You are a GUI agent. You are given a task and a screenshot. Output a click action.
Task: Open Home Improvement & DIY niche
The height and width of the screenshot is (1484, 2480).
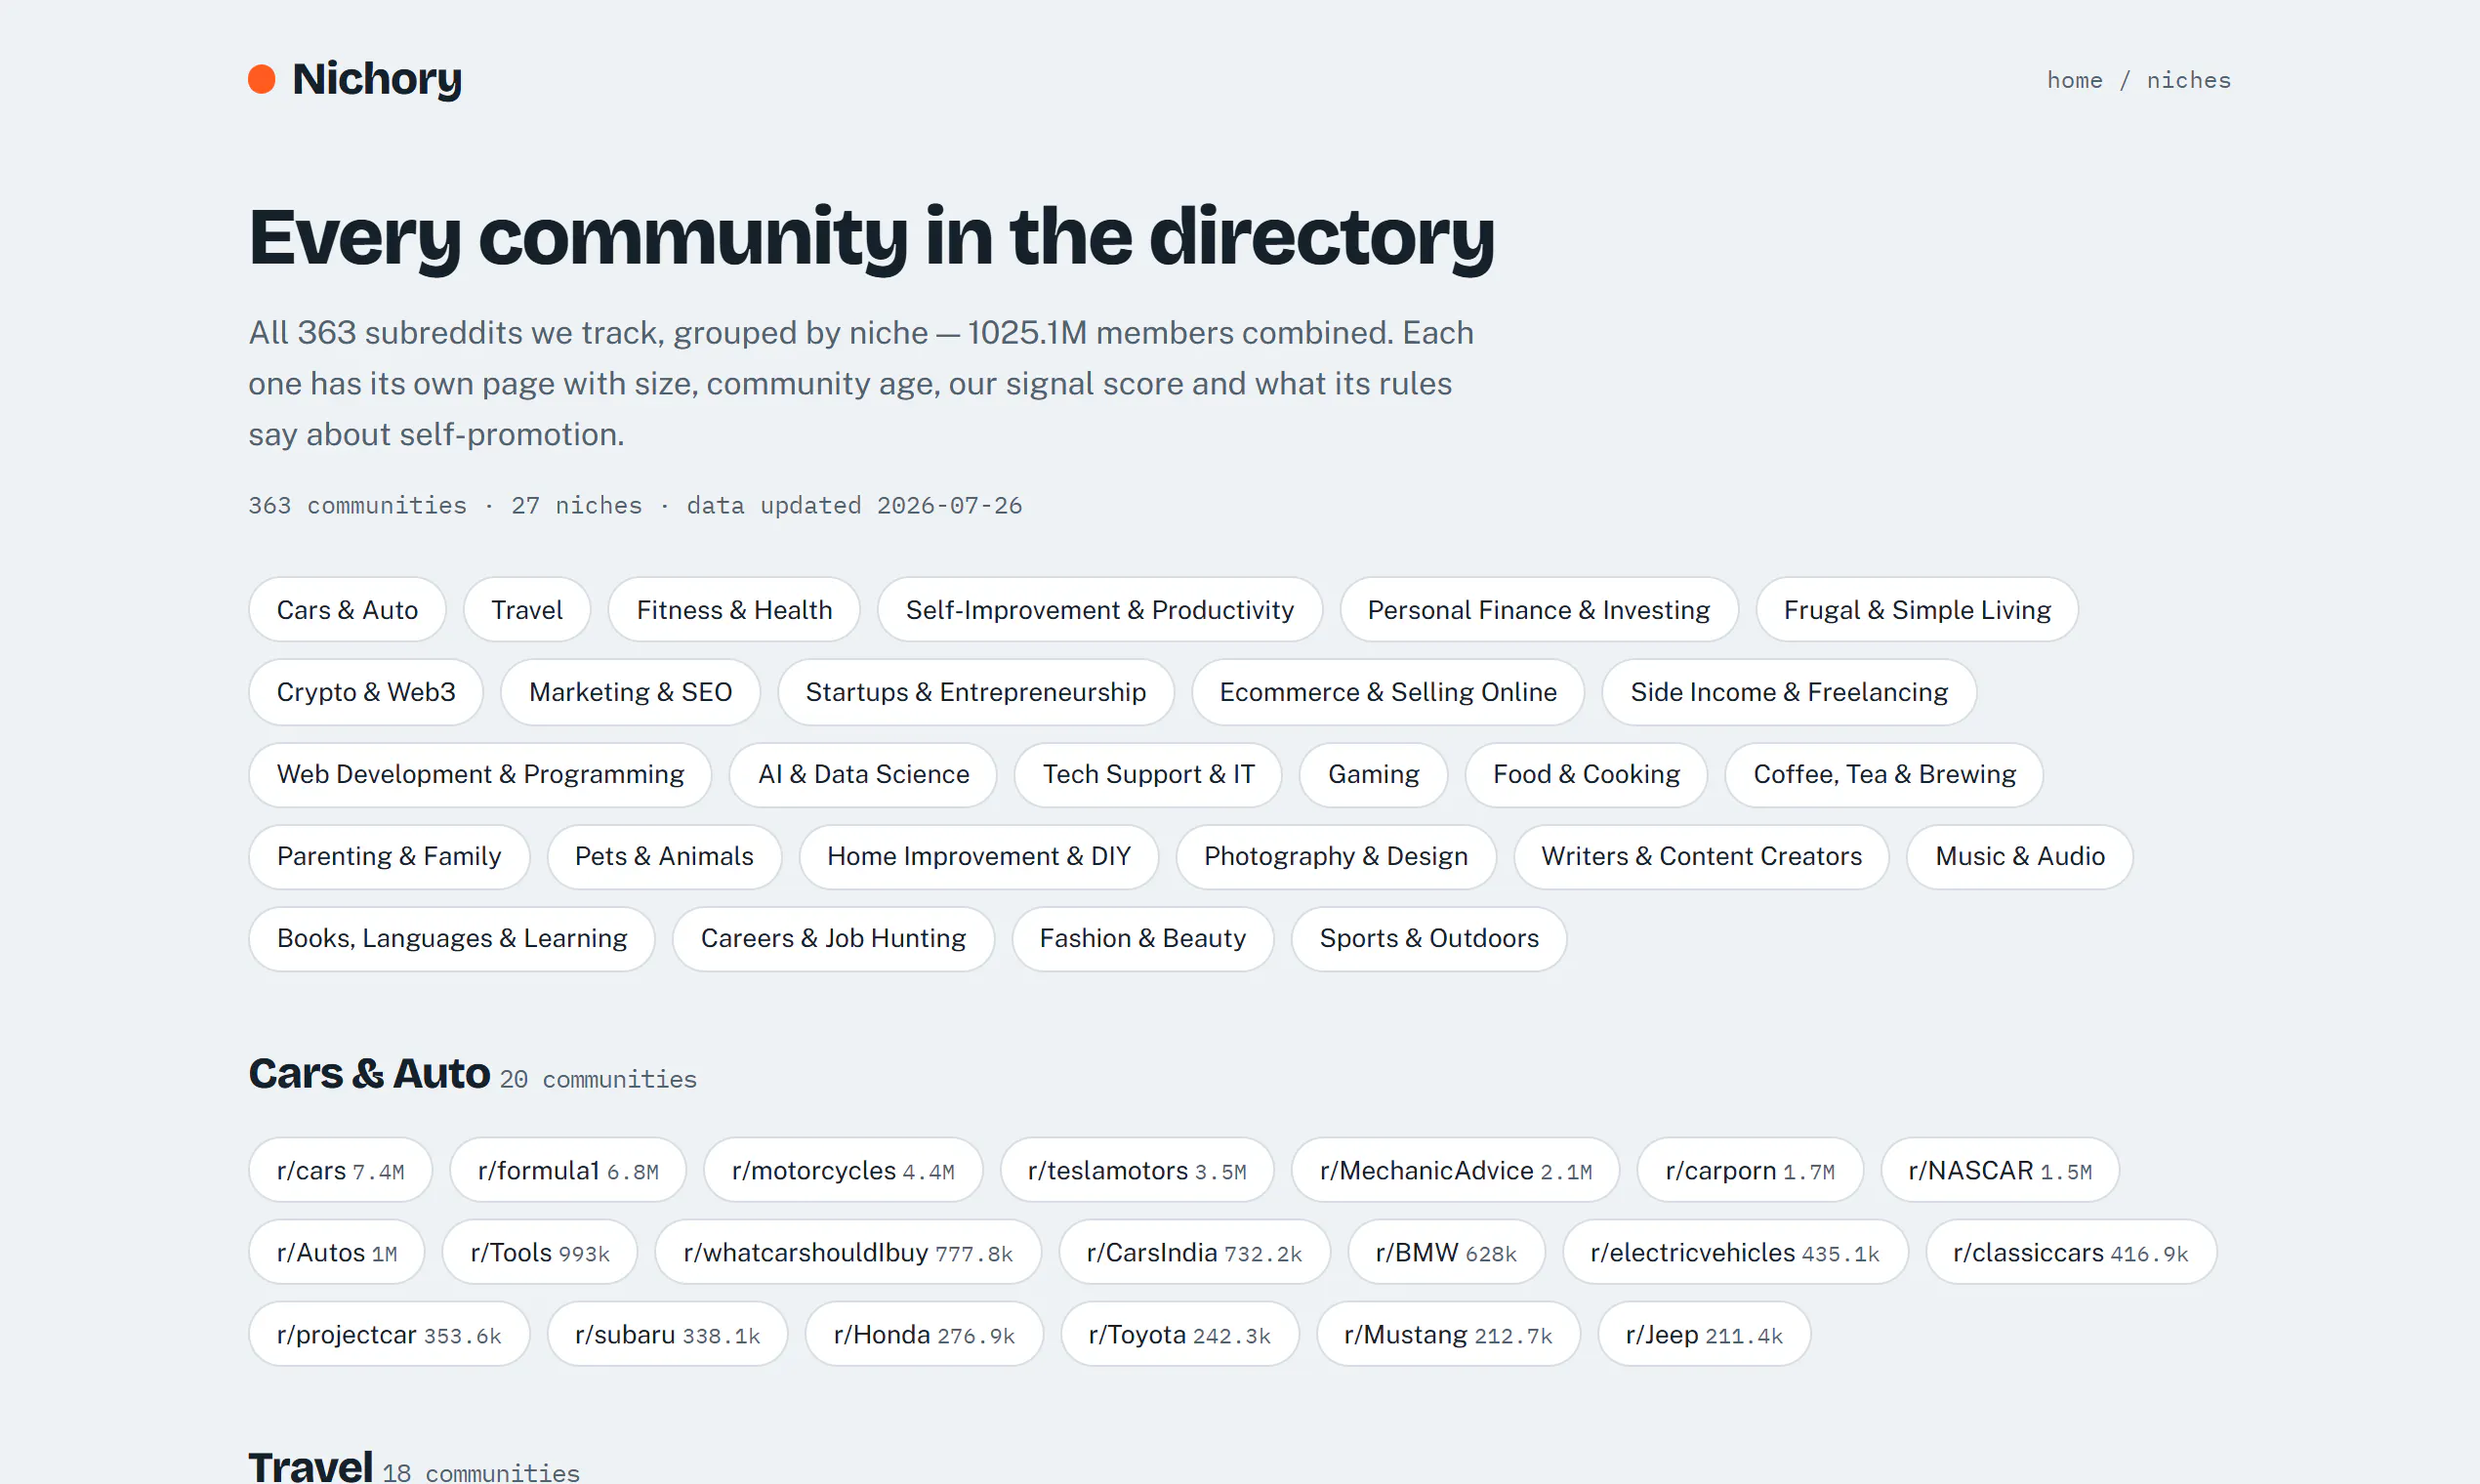pyautogui.click(x=978, y=856)
